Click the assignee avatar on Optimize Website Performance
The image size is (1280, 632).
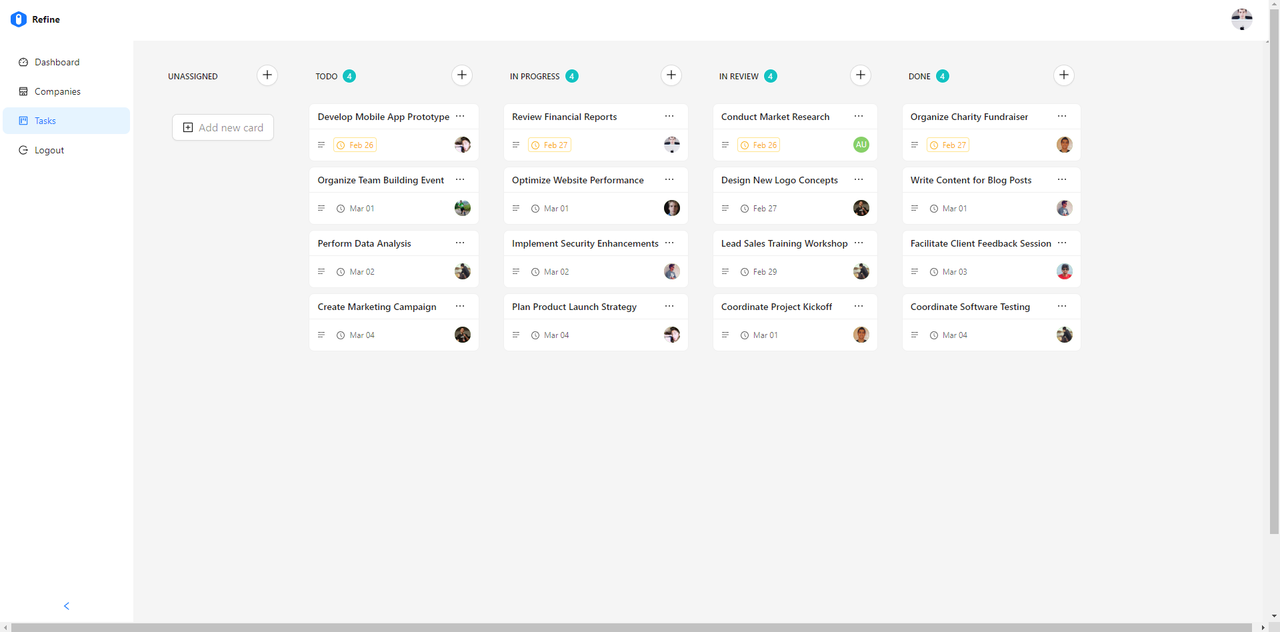[672, 208]
